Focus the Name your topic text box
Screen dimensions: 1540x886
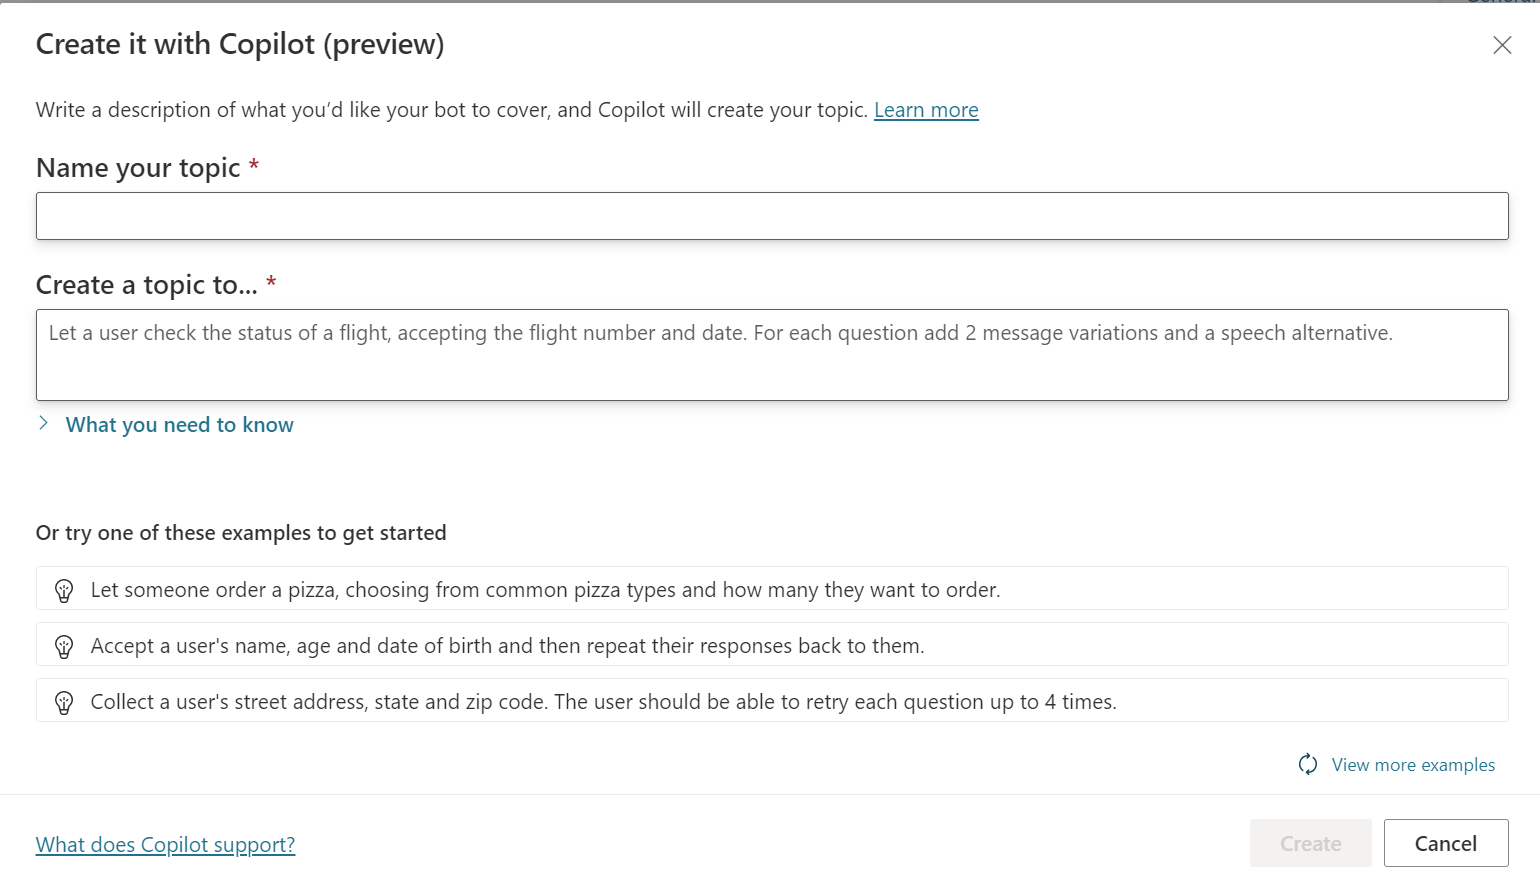(x=772, y=216)
